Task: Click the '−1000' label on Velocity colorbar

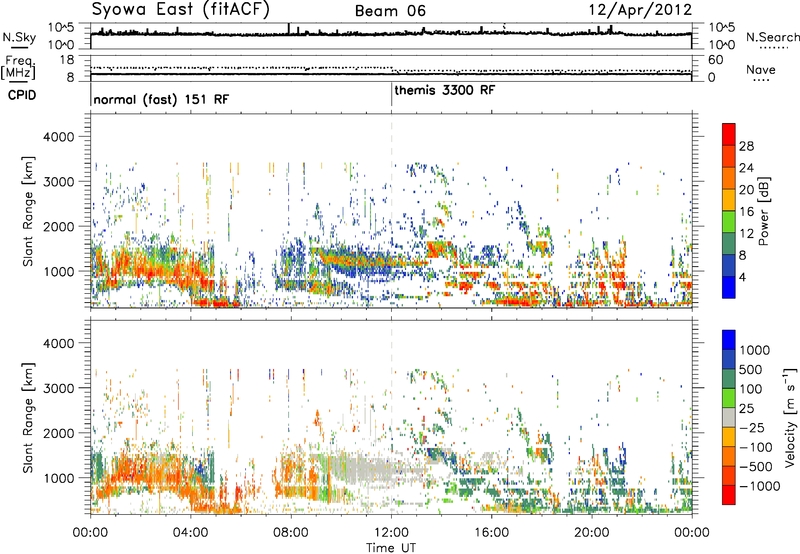Action: [x=759, y=486]
